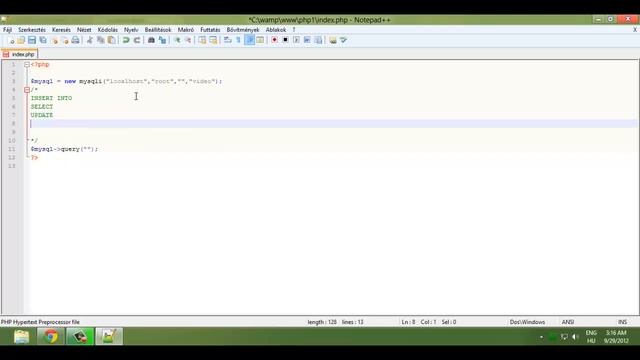
Task: Toggle INS insert mode in status bar
Action: [622, 322]
